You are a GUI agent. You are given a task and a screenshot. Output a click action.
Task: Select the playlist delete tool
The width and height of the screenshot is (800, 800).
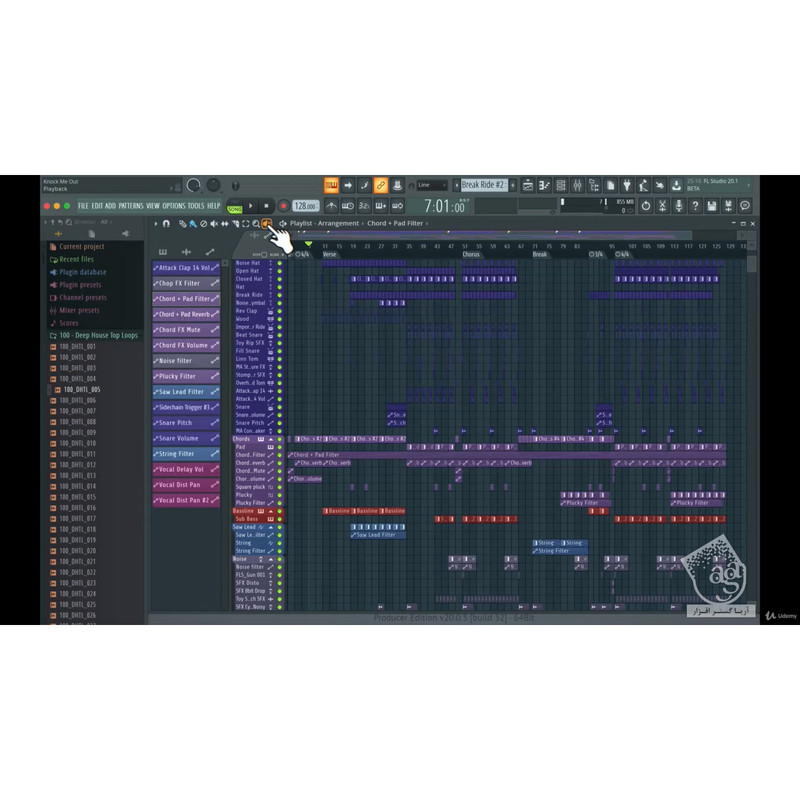pos(204,223)
